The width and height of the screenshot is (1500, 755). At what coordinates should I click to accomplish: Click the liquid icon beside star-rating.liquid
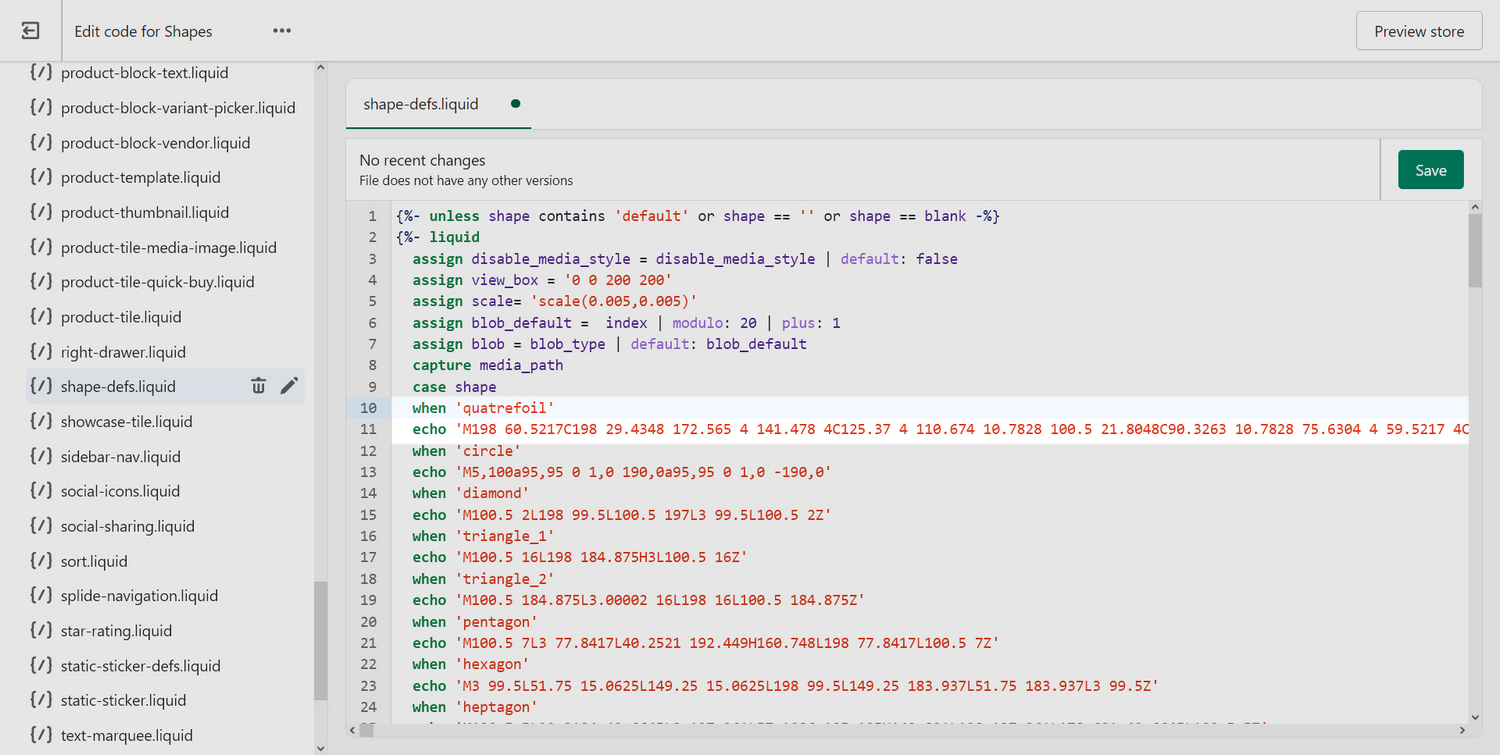coord(41,630)
